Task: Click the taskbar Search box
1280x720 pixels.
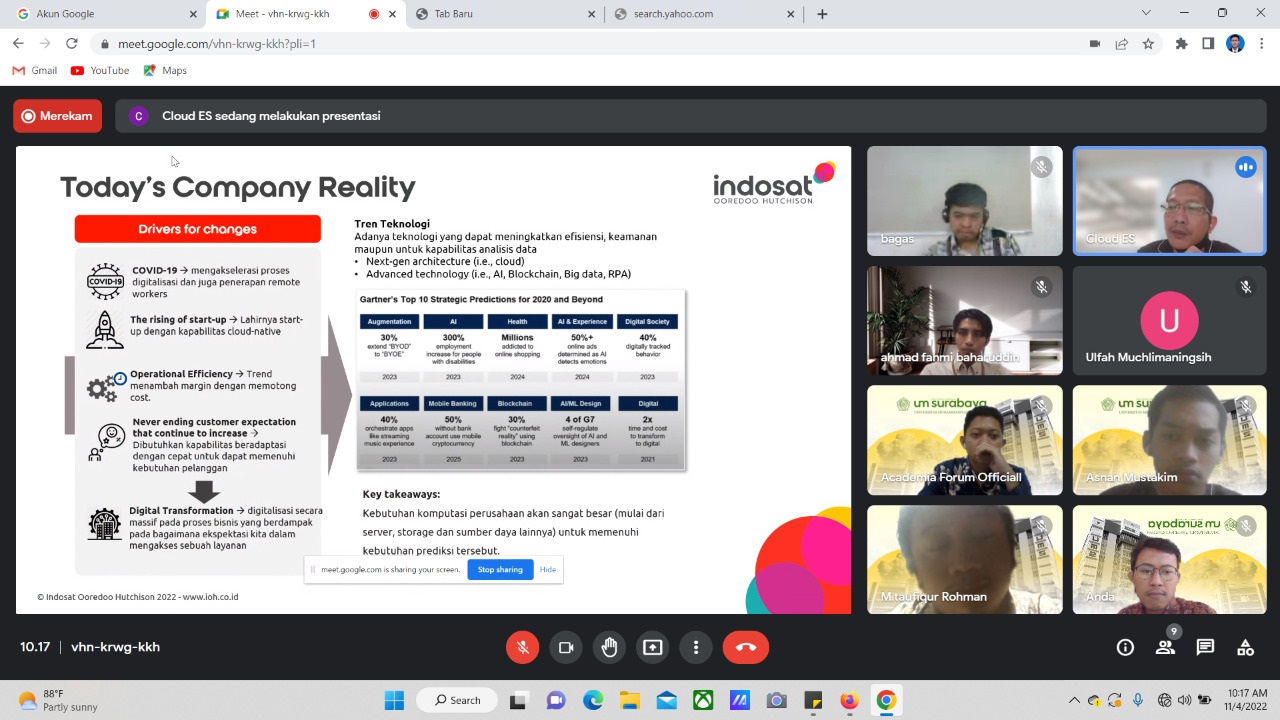Action: (x=456, y=700)
